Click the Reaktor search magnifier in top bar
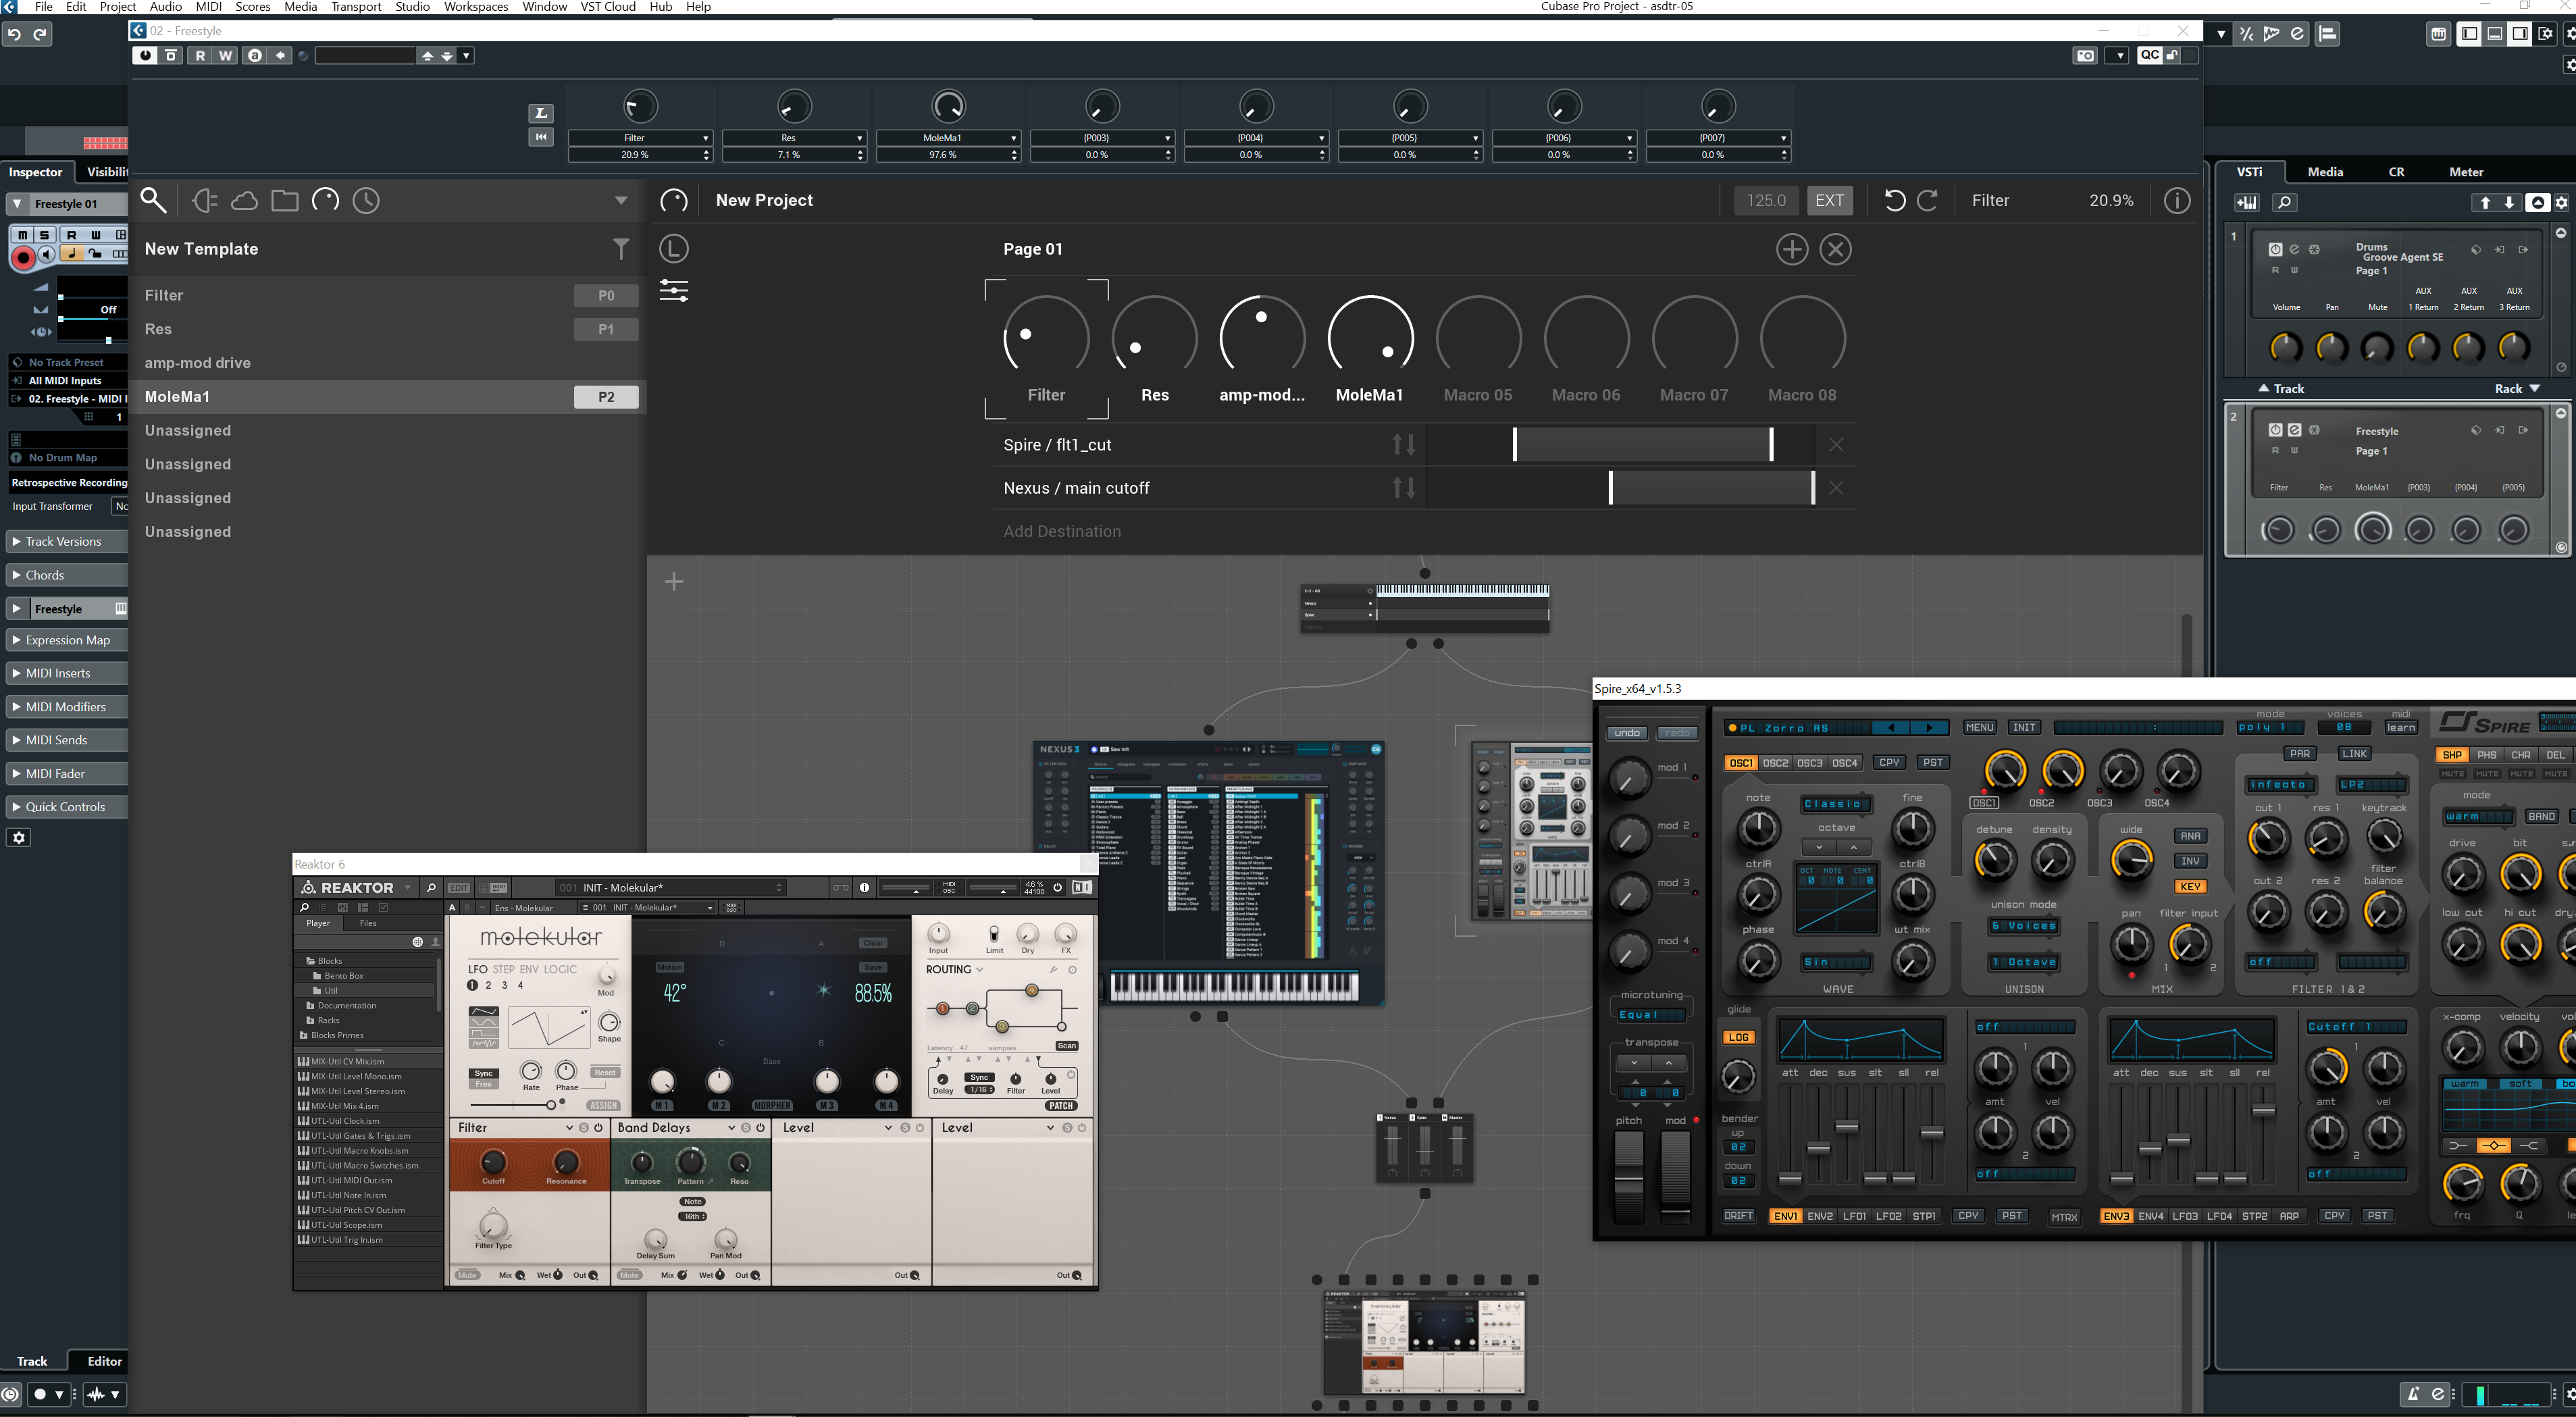The image size is (2576, 1417). tap(431, 887)
